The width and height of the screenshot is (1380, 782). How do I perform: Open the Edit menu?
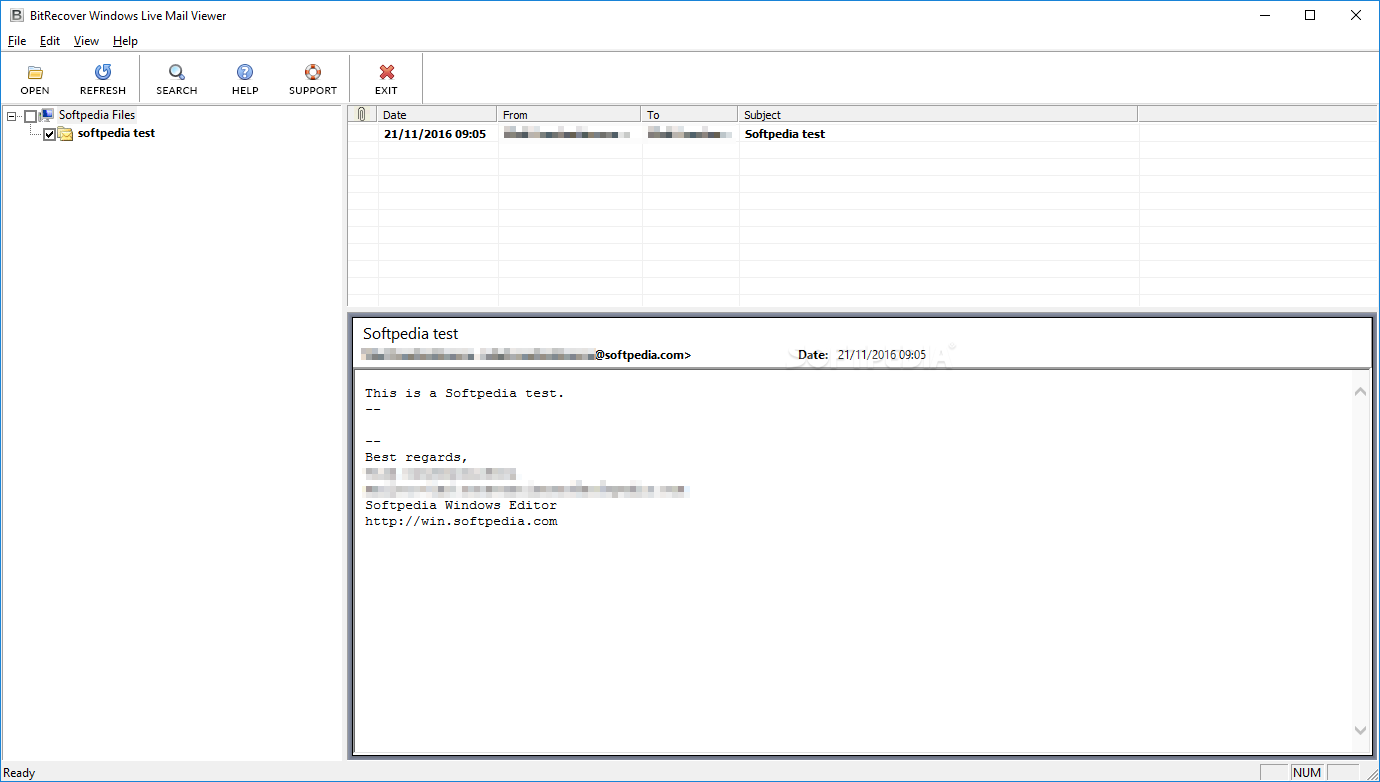tap(50, 41)
